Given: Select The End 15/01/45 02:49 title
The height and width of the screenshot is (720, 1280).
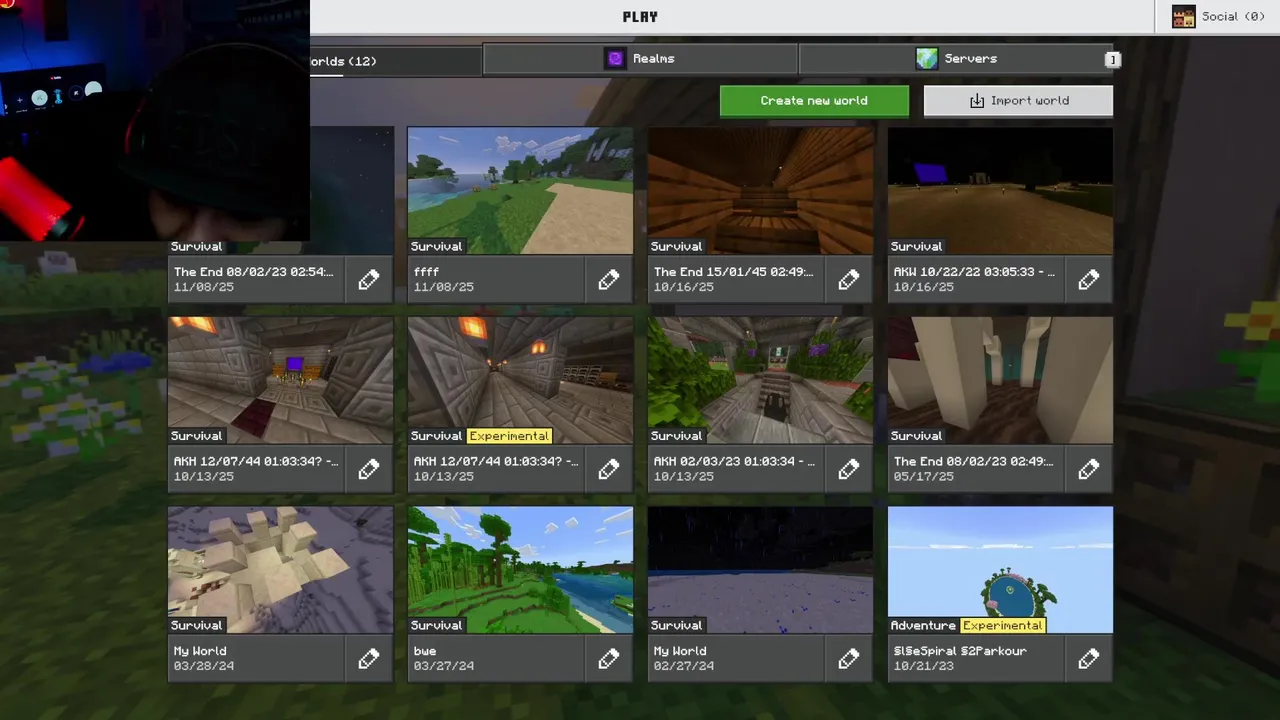Looking at the screenshot, I should tap(733, 272).
